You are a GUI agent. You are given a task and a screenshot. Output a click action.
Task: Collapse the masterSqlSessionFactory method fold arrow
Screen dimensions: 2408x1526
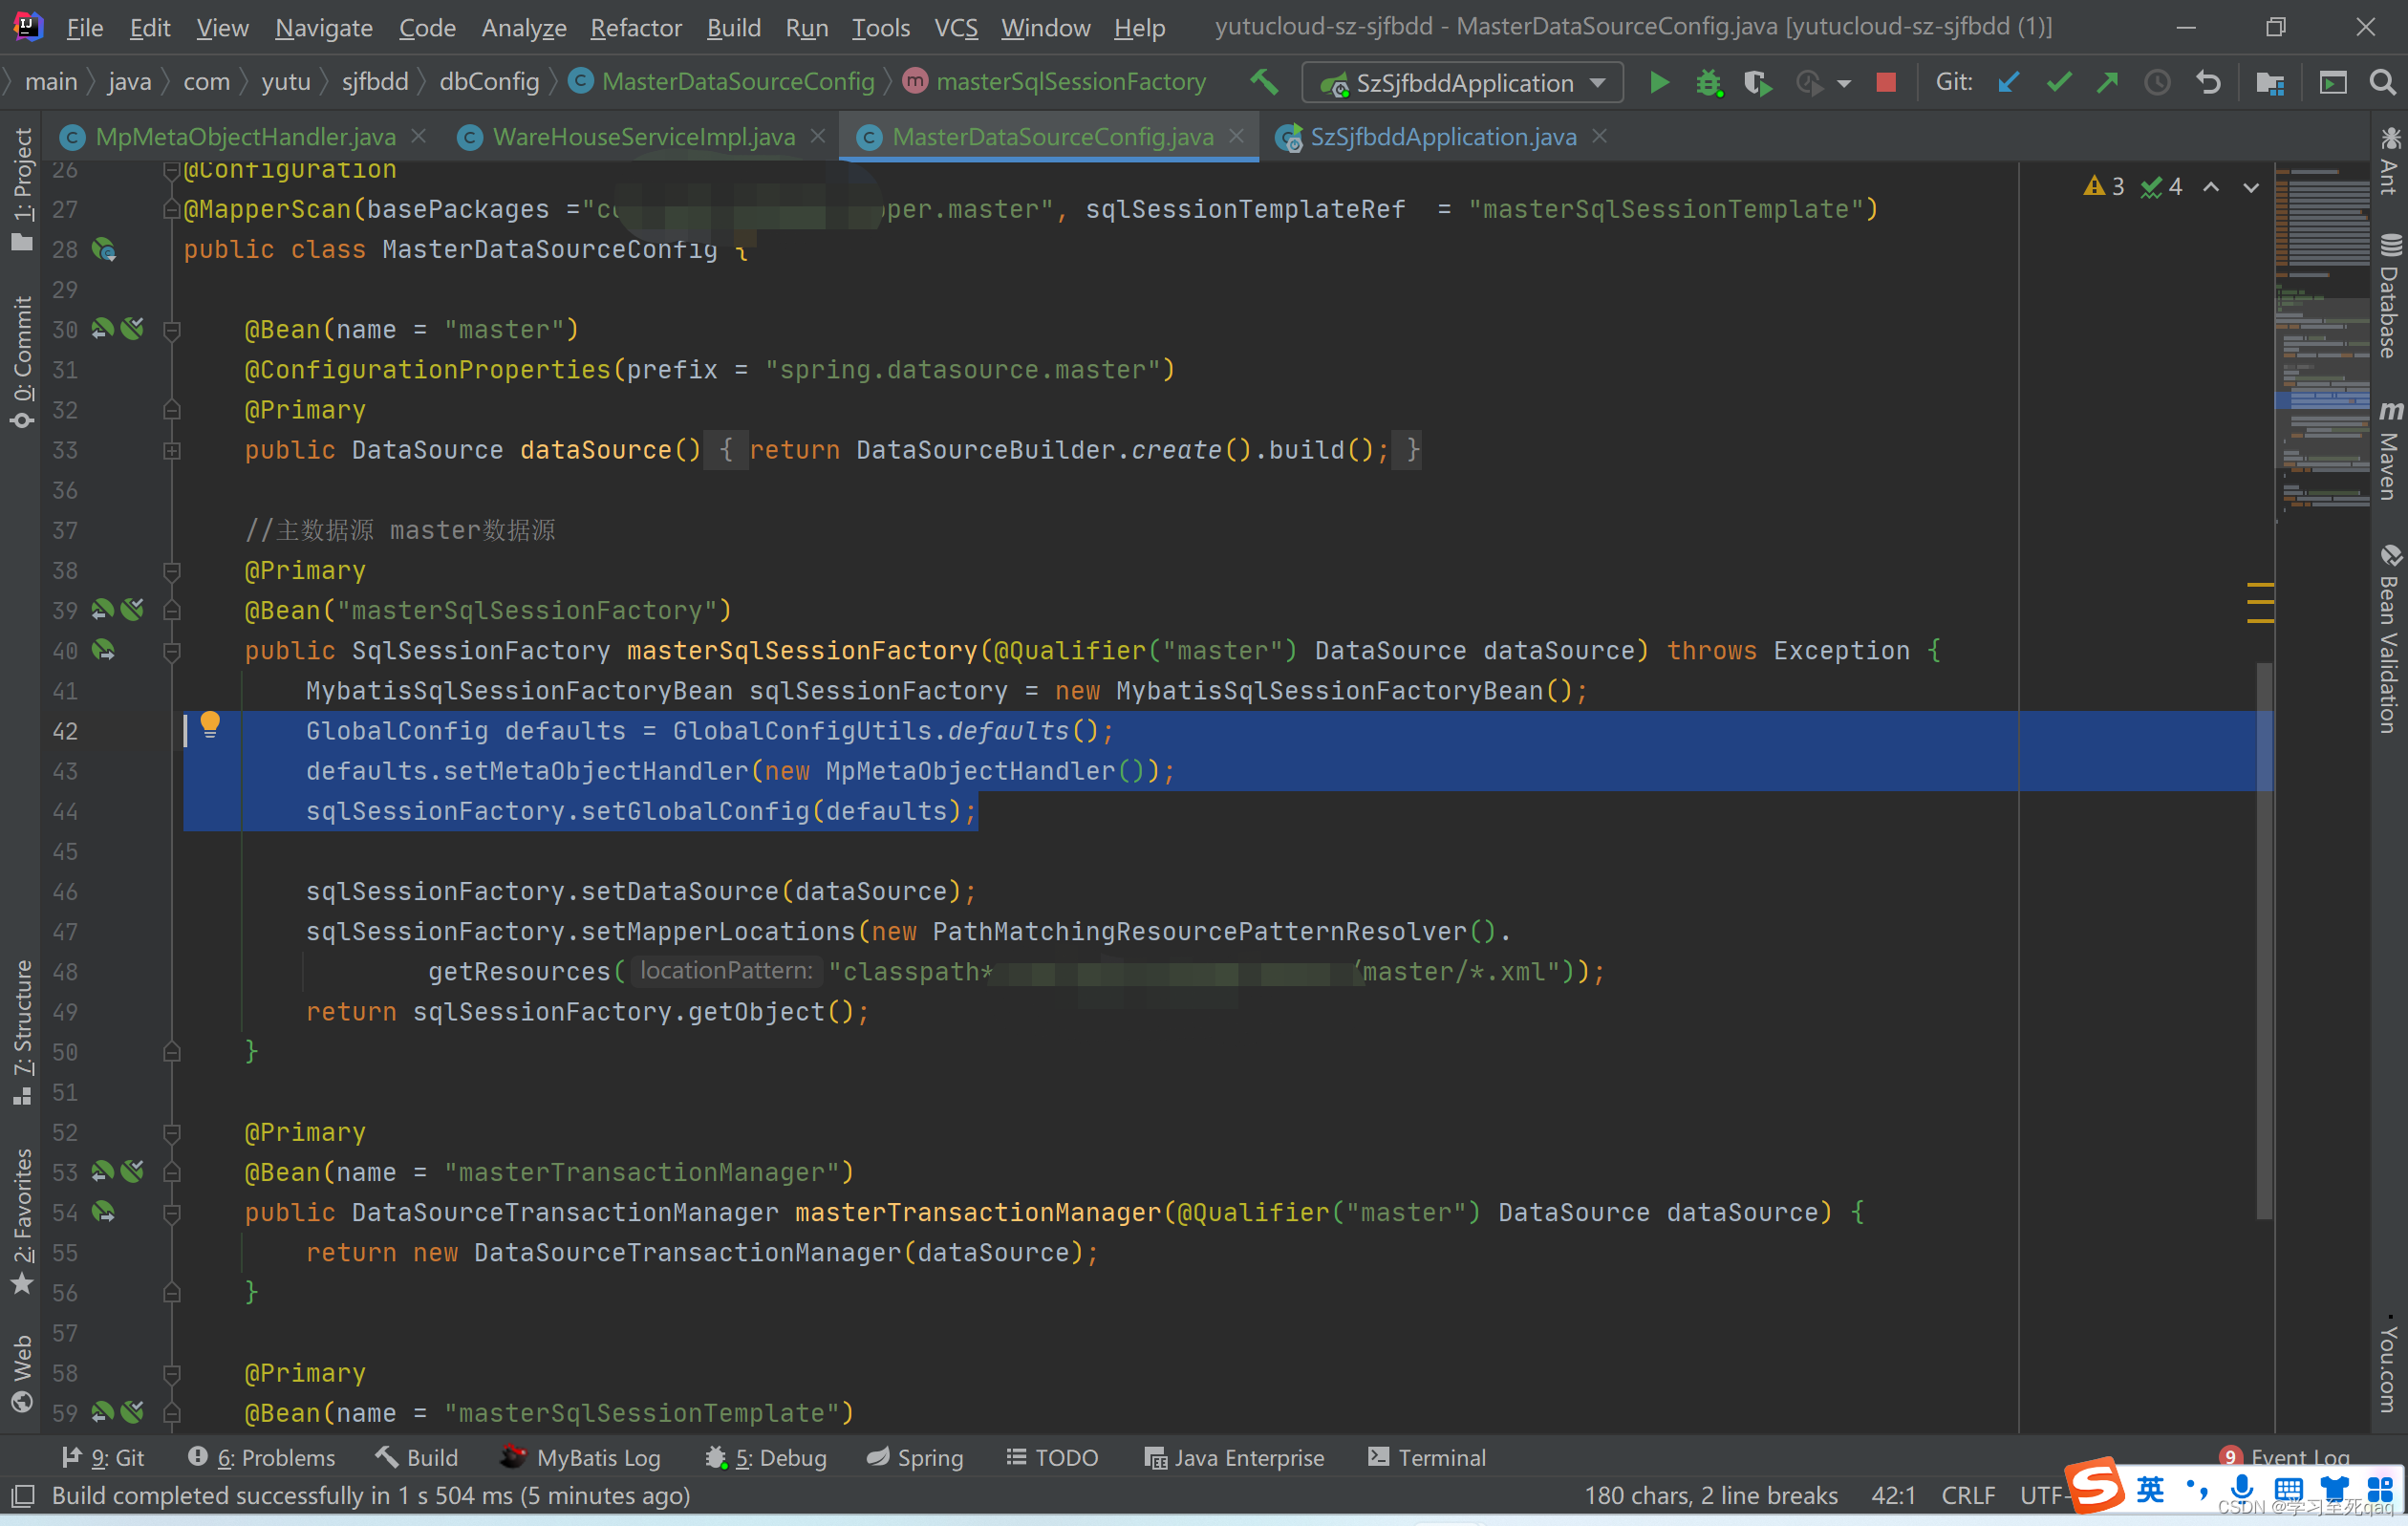point(172,651)
